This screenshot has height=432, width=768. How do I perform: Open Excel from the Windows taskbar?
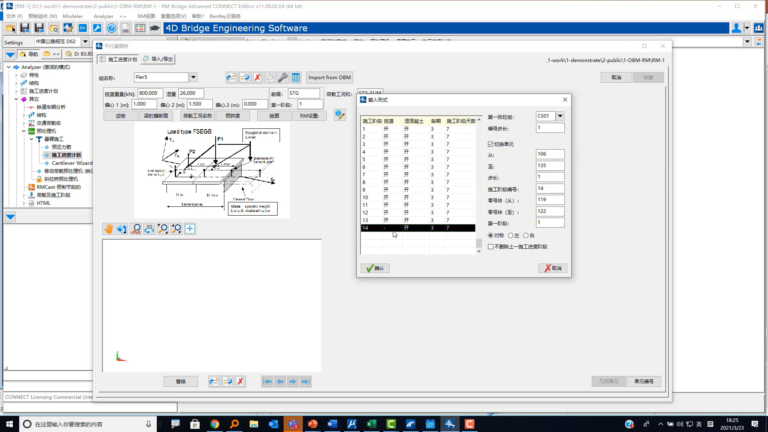click(371, 424)
